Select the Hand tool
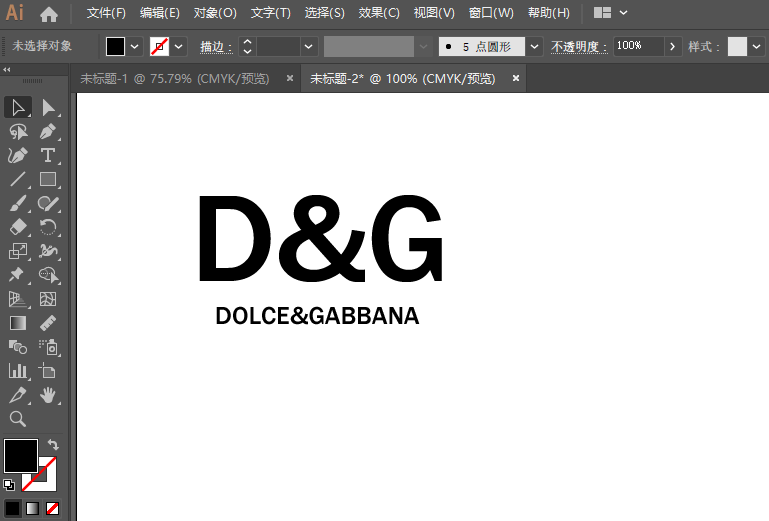The height and width of the screenshot is (521, 769). pyautogui.click(x=48, y=394)
